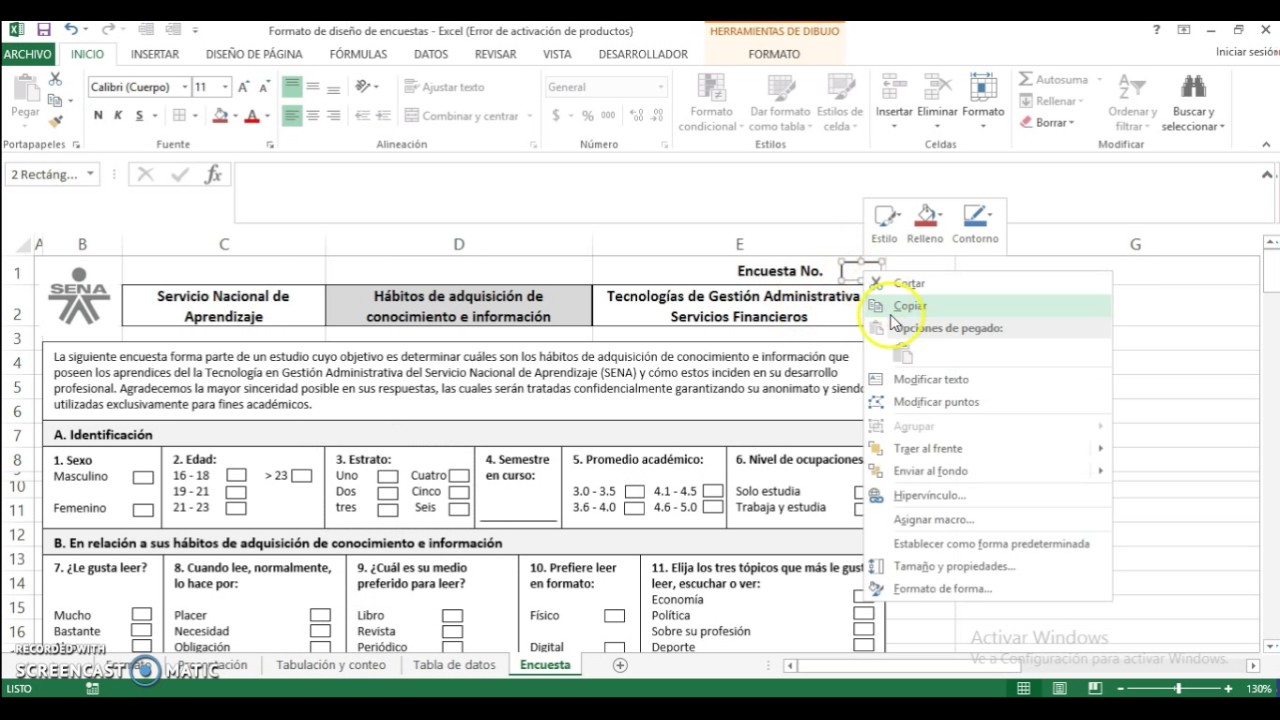Click the Insertar cells icon
The image size is (1280, 720).
[x=894, y=87]
